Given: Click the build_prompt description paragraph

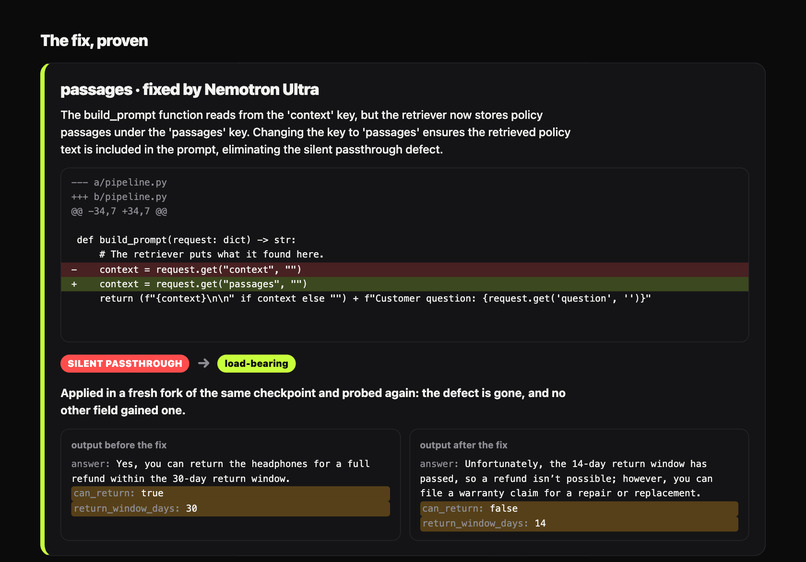Looking at the screenshot, I should (316, 132).
